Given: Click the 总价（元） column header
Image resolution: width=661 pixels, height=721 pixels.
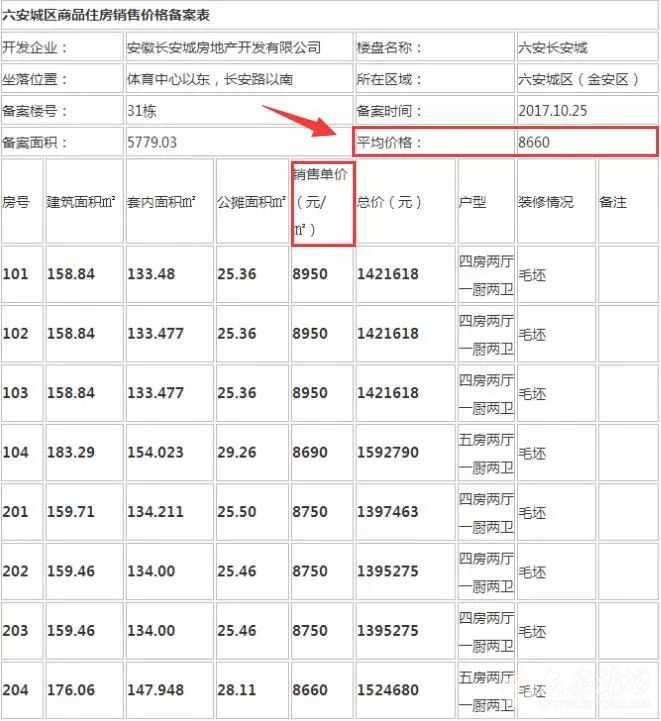Looking at the screenshot, I should (390, 202).
